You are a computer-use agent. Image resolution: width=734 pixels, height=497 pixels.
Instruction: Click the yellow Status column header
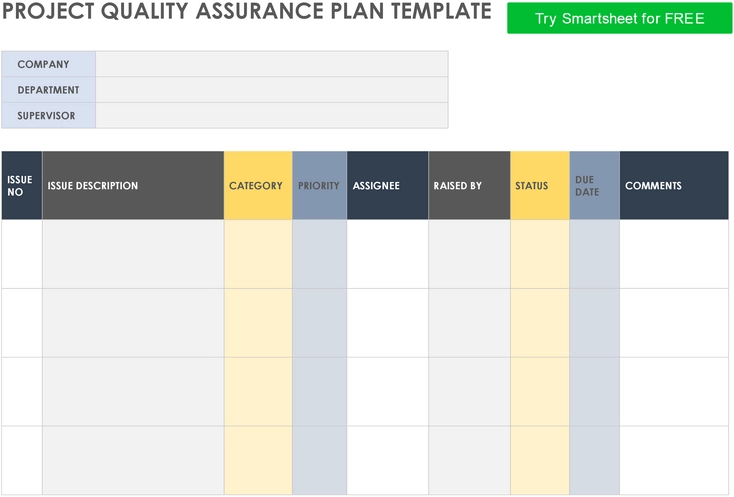pyautogui.click(x=540, y=185)
